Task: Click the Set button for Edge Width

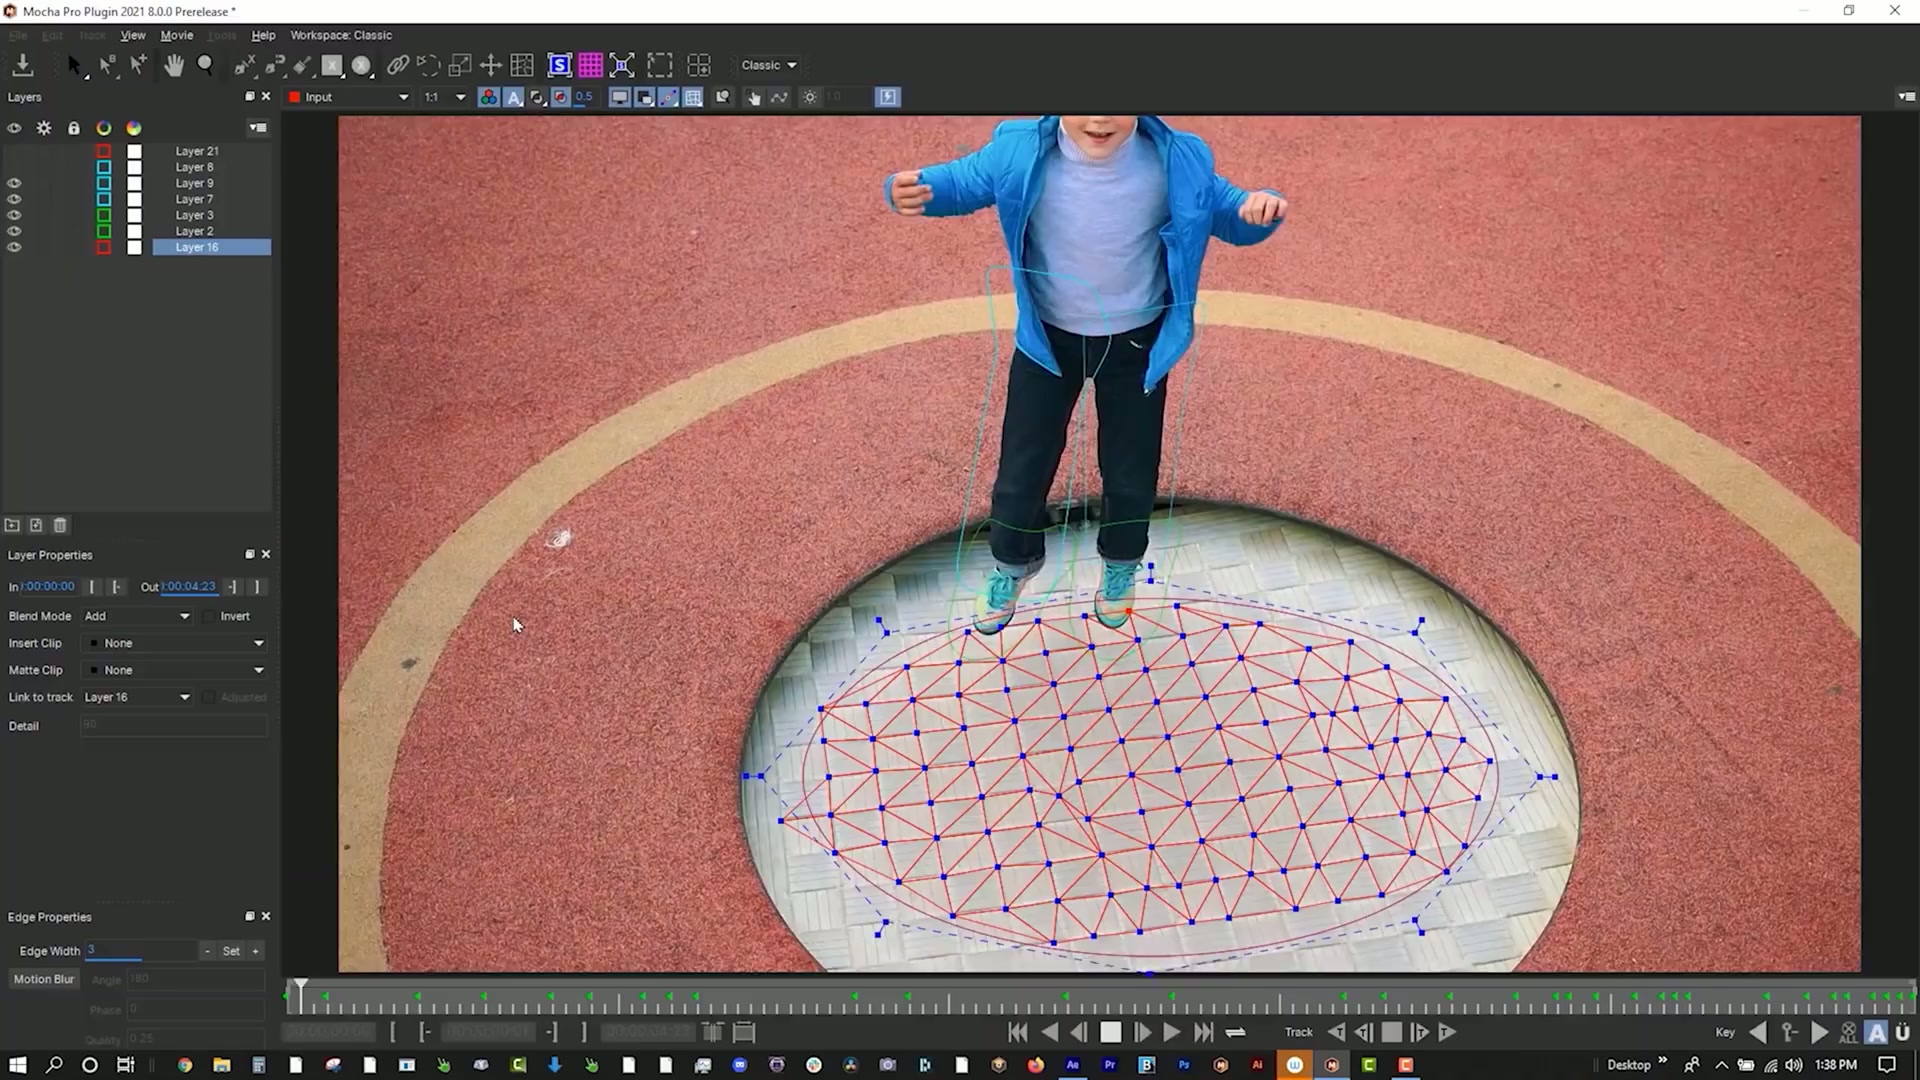Action: (x=231, y=951)
